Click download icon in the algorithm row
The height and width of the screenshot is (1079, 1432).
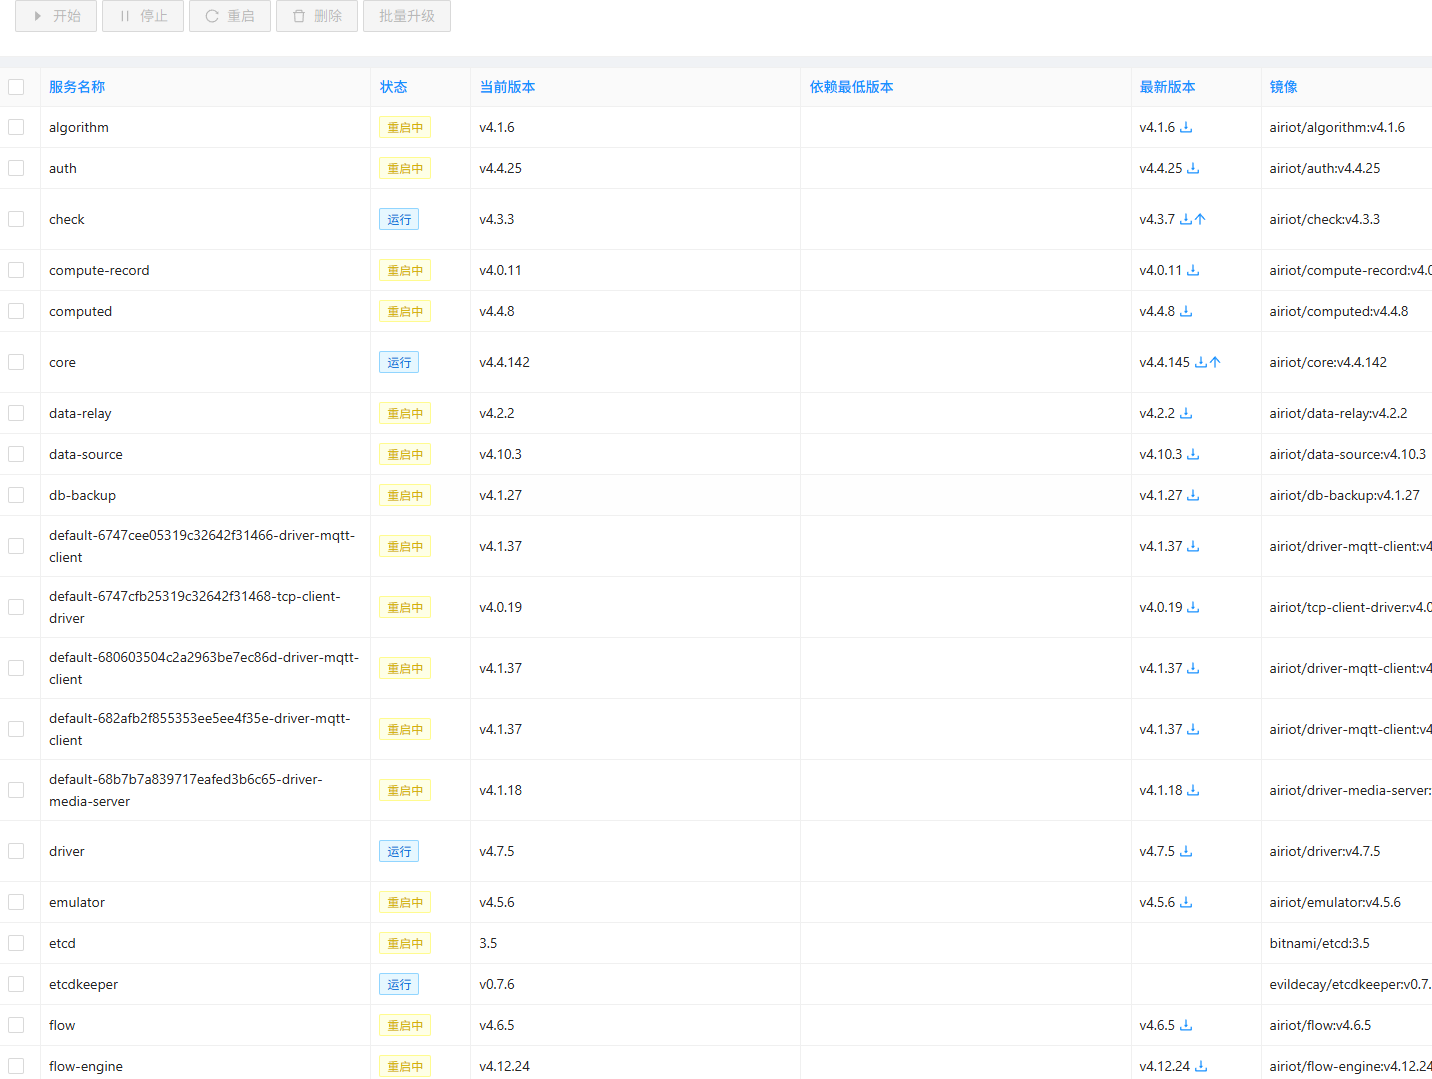(1186, 127)
